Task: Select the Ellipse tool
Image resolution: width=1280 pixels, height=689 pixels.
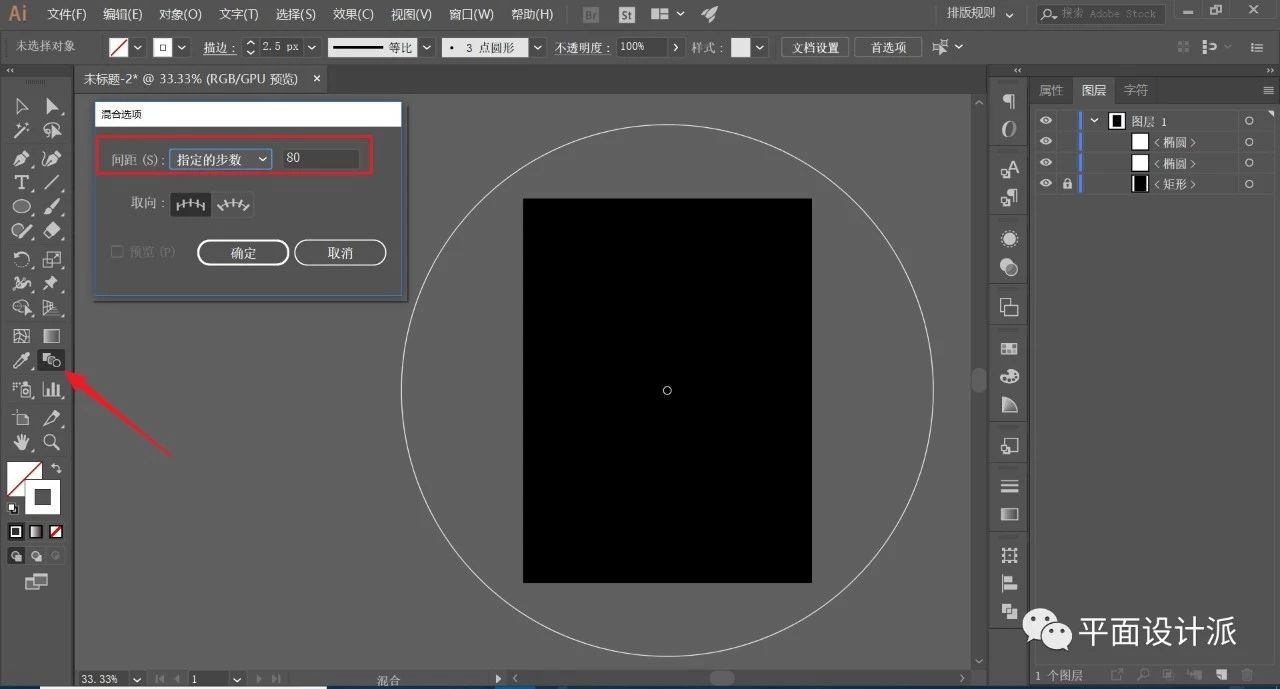Action: coord(21,206)
